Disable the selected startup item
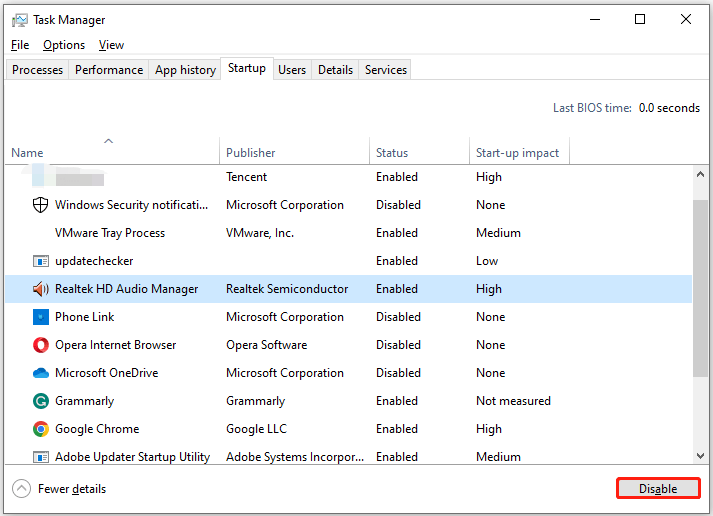Screen dimensions: 713x516 pos(658,489)
